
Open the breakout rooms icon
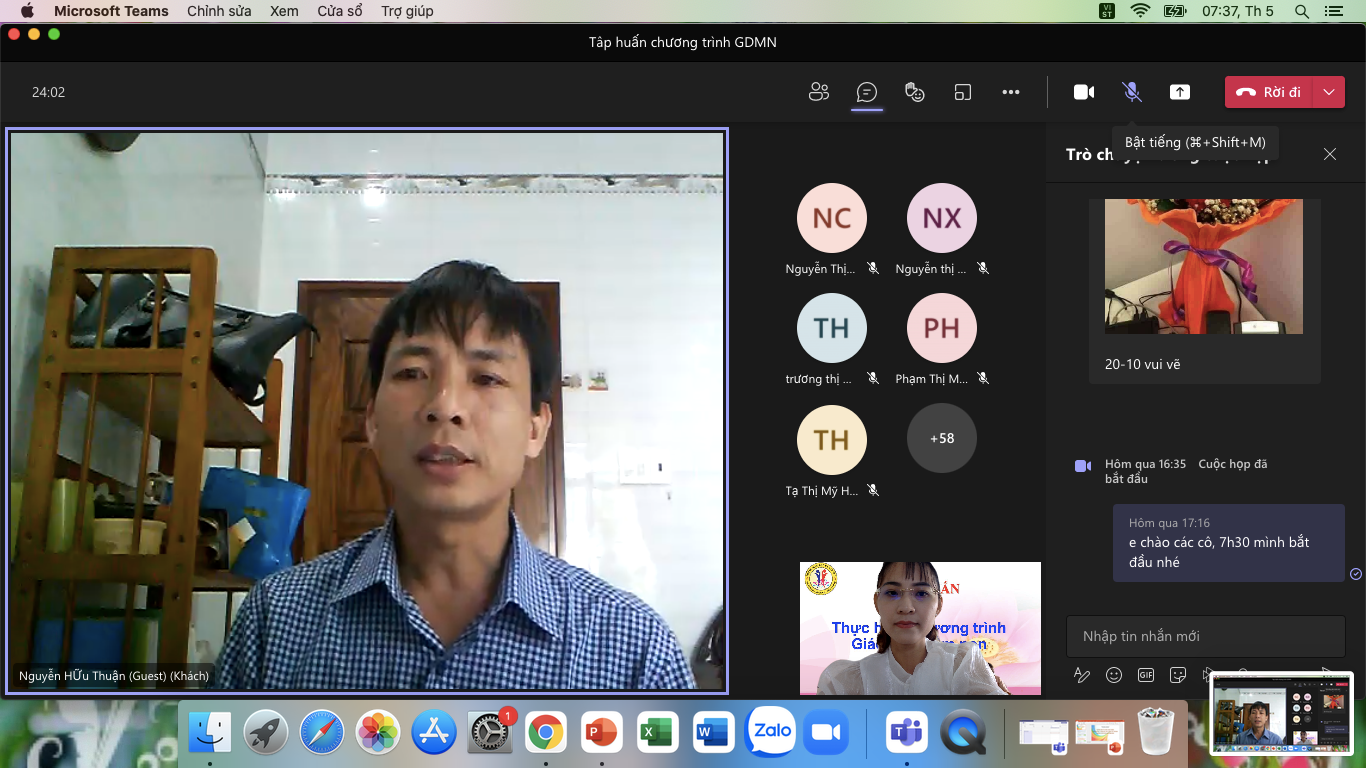[x=963, y=92]
